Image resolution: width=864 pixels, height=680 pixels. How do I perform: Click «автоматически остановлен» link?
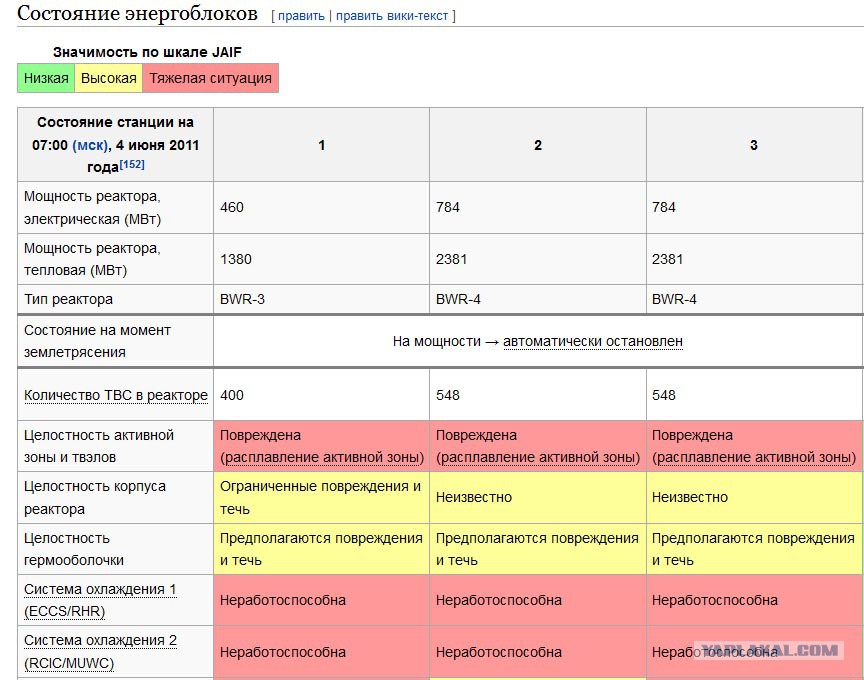point(592,342)
